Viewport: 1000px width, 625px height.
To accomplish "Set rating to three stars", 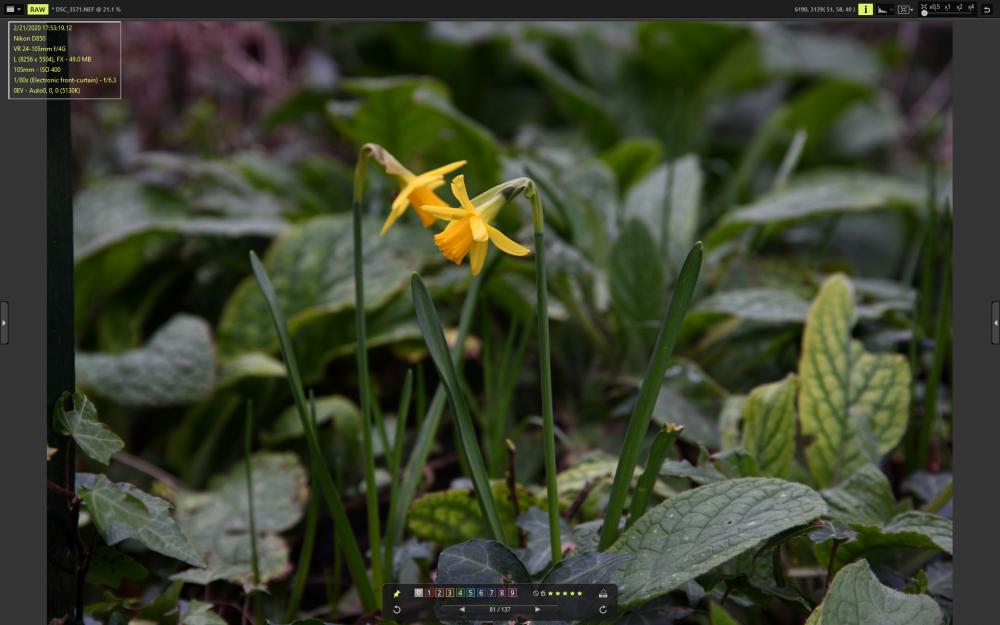I will (x=565, y=594).
